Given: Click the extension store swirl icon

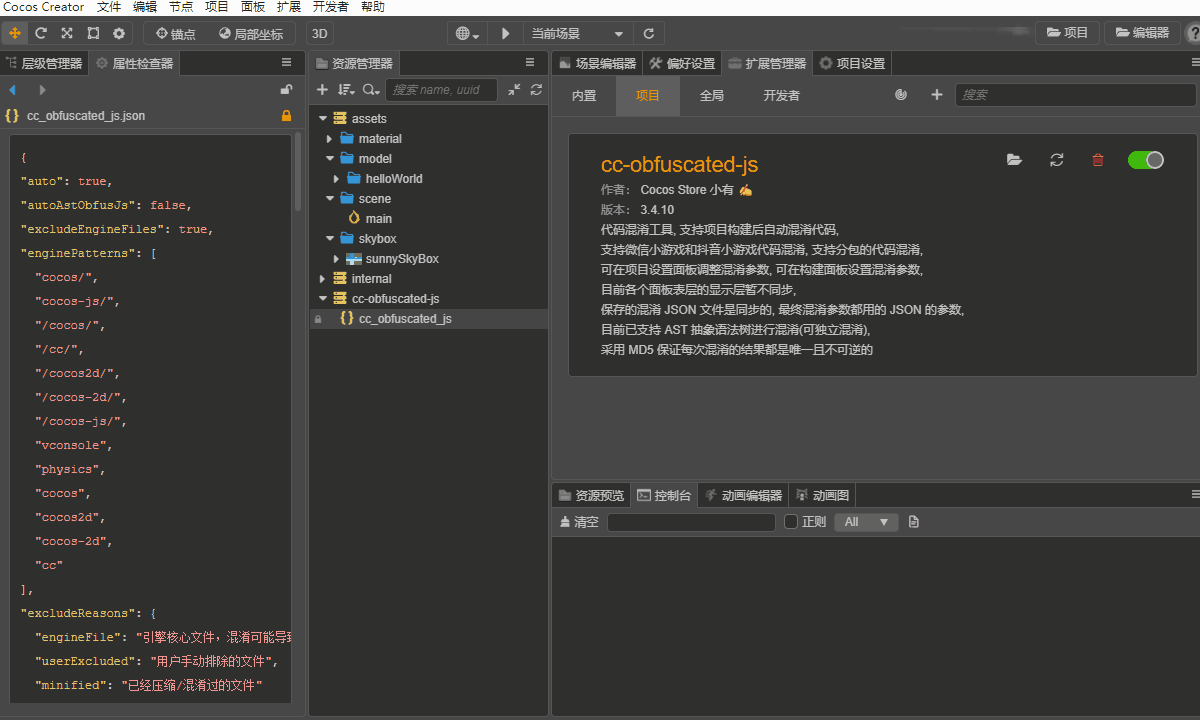Looking at the screenshot, I should pyautogui.click(x=901, y=95).
